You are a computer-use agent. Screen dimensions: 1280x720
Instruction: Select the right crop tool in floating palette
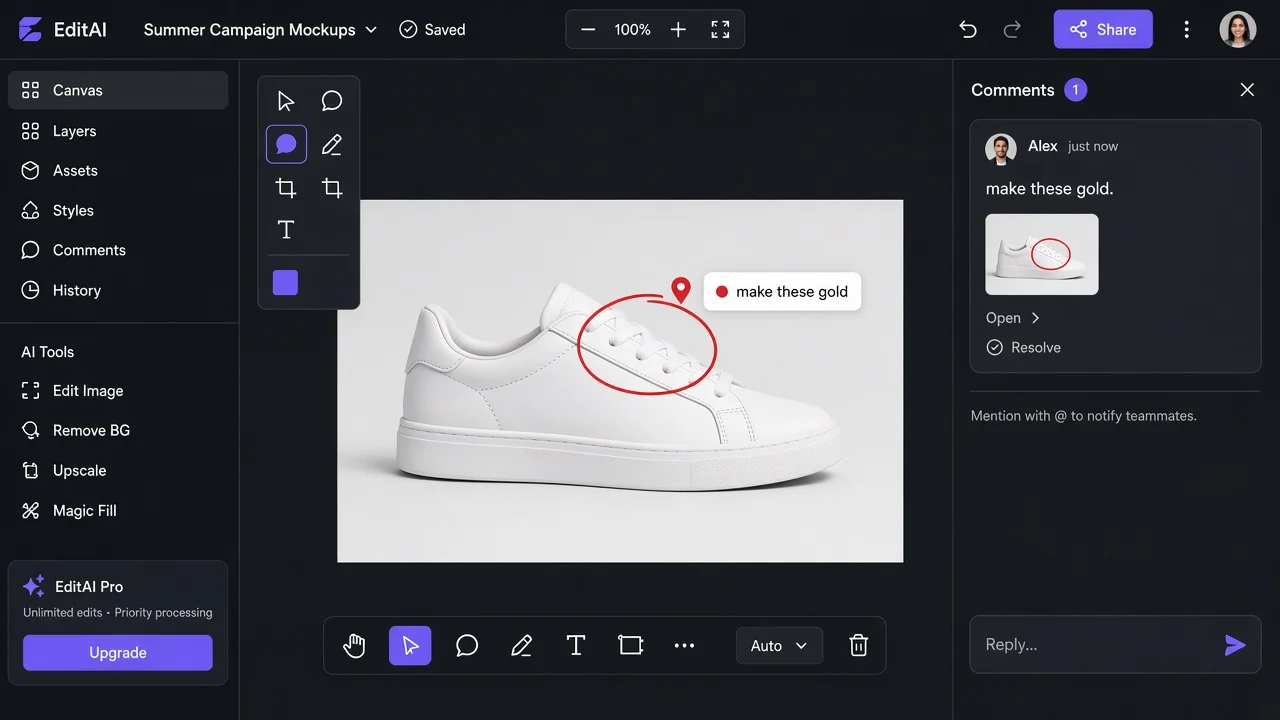point(332,188)
